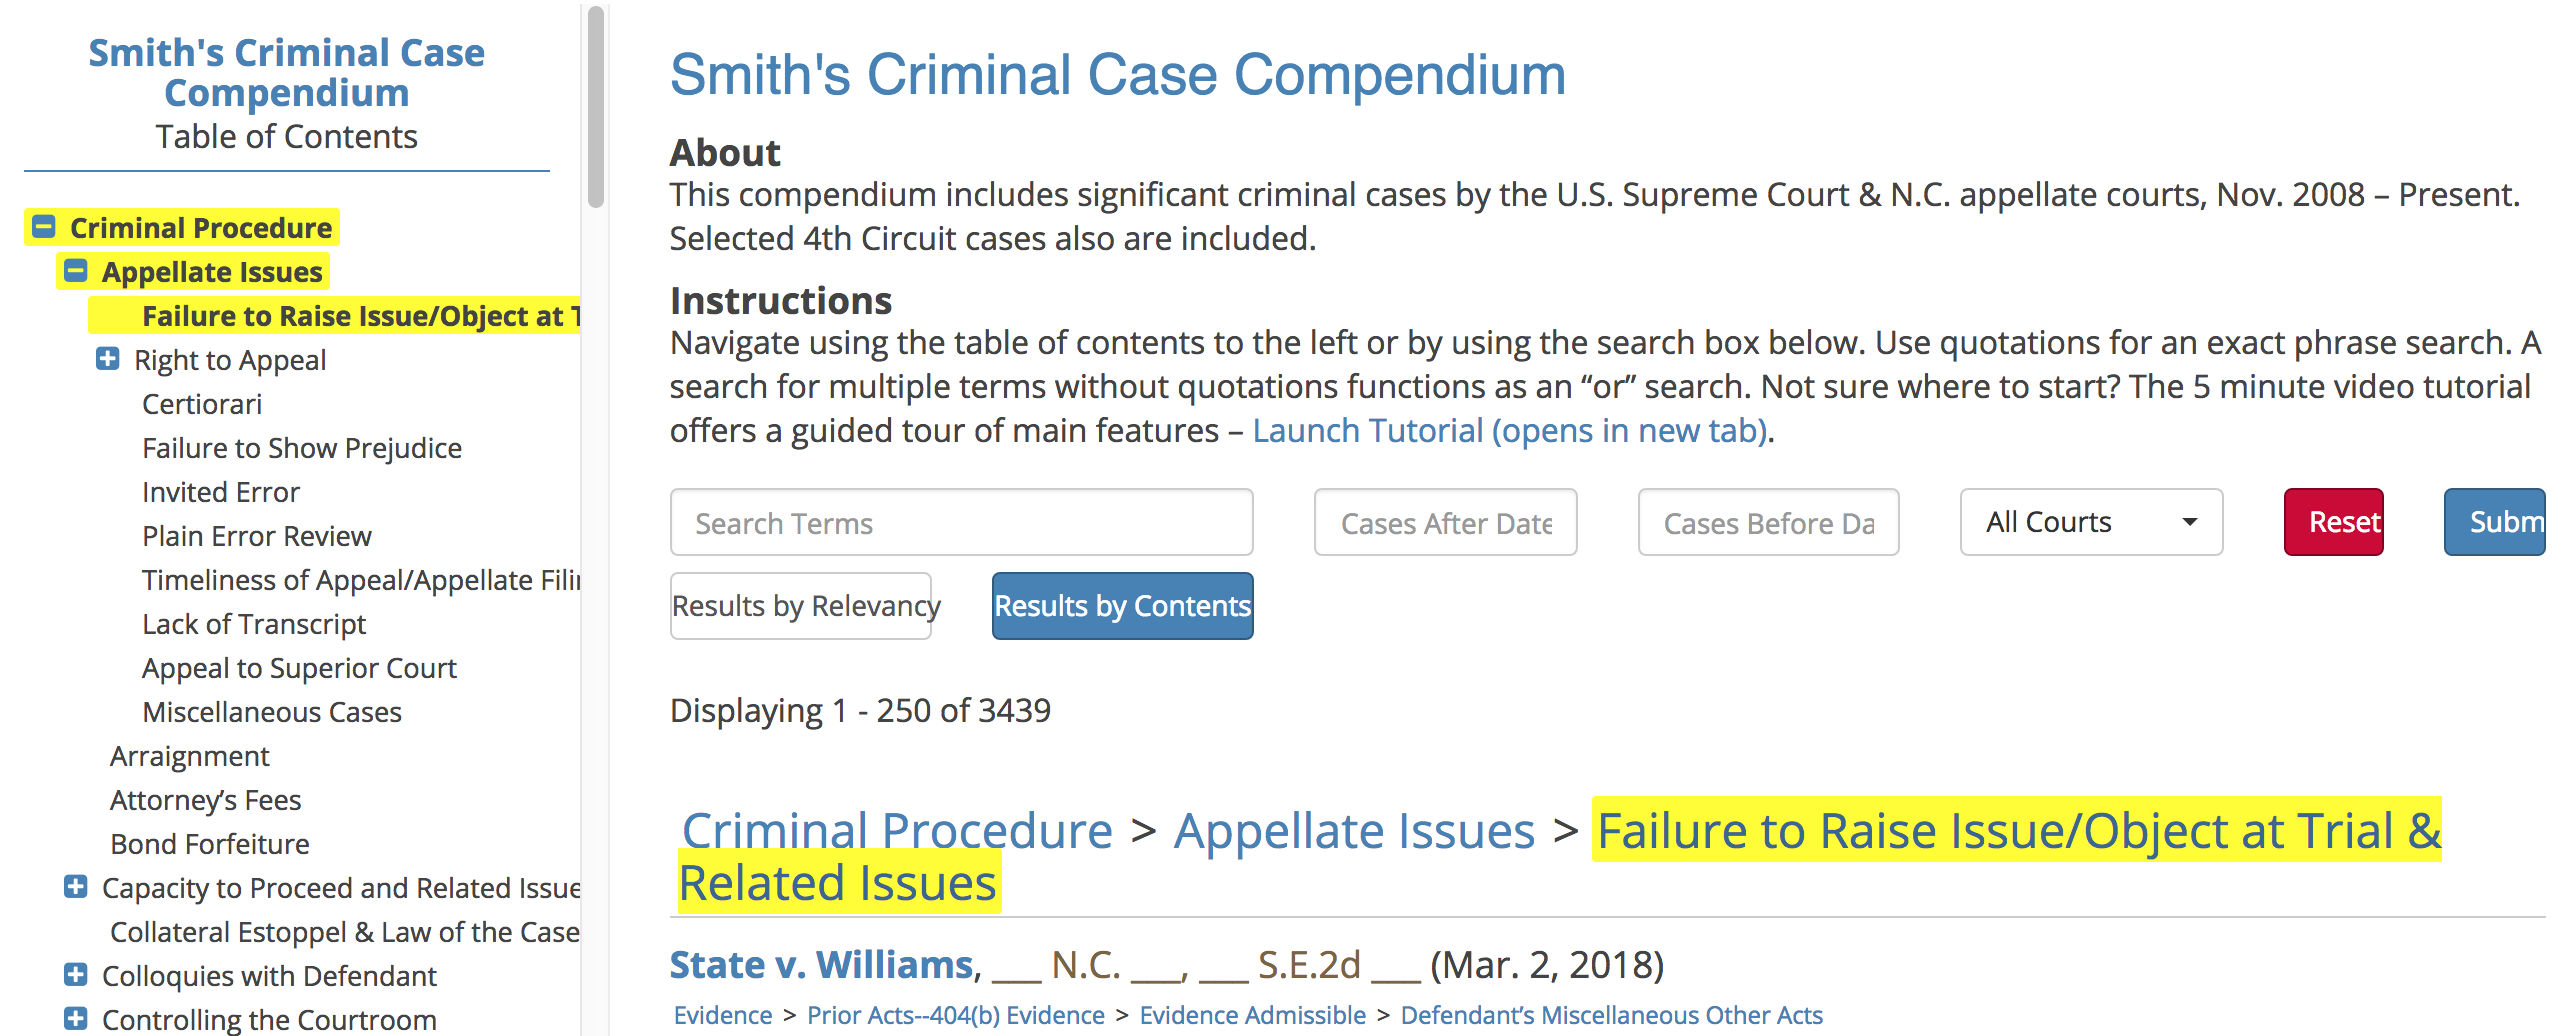Expand Colloquies with Defendant plus icon
Screen dimensions: 2562x1036
click(x=76, y=975)
